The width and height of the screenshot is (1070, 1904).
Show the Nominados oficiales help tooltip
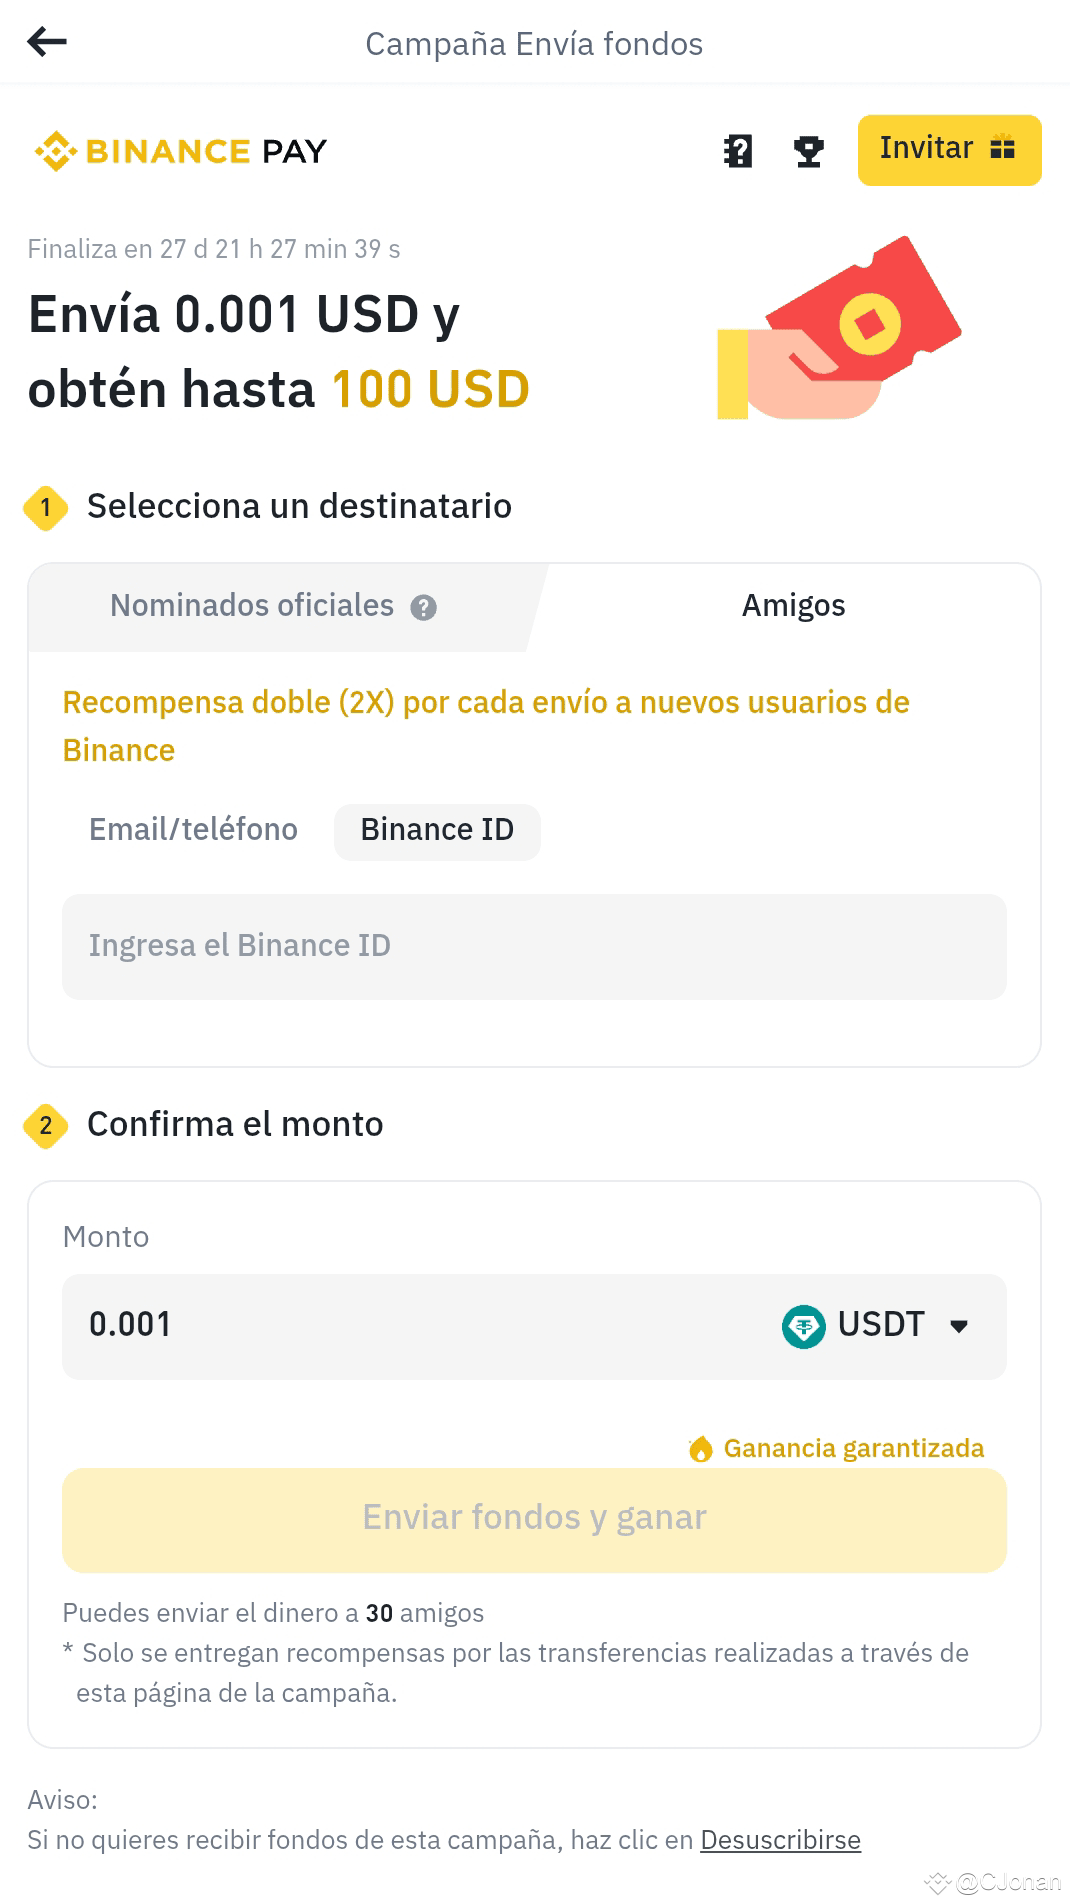[424, 607]
